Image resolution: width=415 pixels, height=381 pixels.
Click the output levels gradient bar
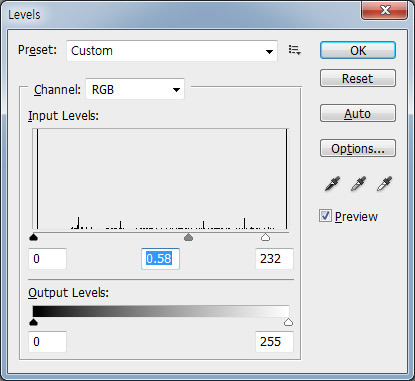click(161, 311)
